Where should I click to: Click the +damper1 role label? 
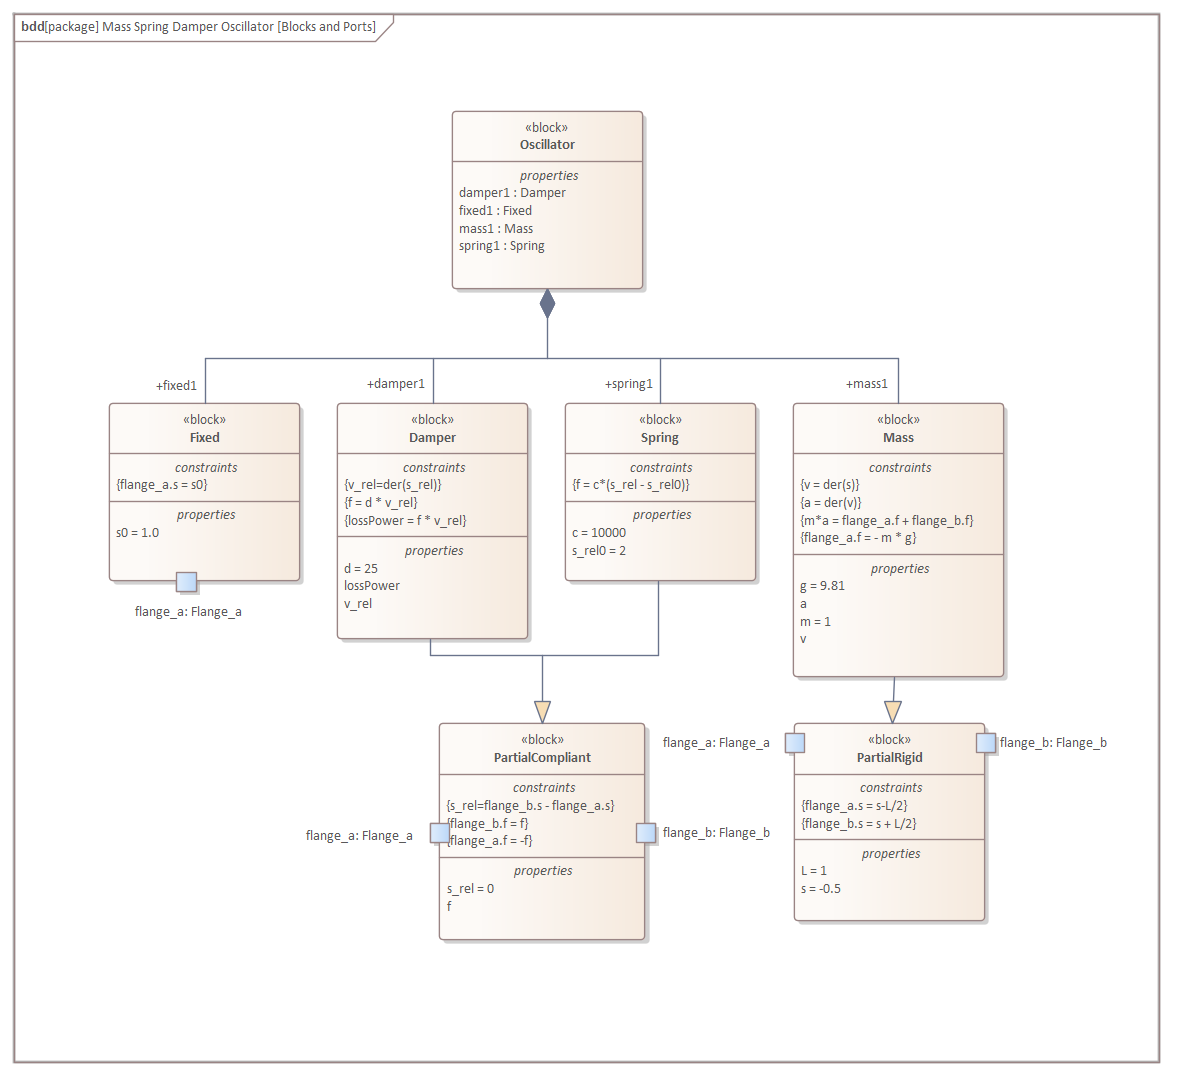click(x=396, y=384)
